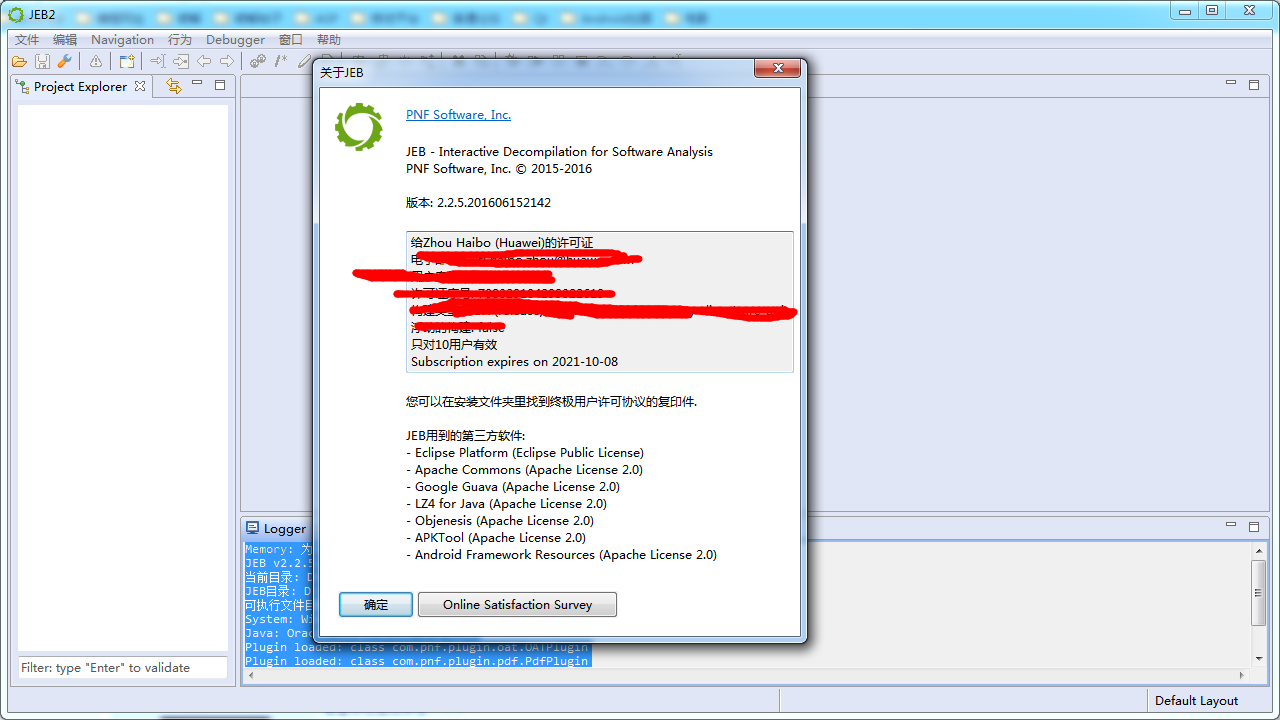Select the Logger tab
The width and height of the screenshot is (1280, 720).
(x=277, y=529)
